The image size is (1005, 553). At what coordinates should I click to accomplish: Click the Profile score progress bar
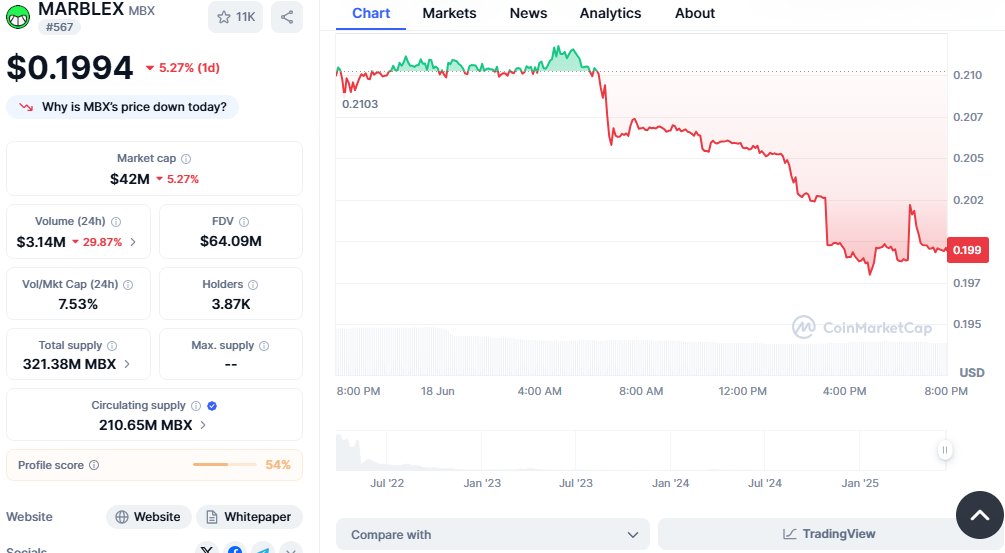(x=224, y=465)
